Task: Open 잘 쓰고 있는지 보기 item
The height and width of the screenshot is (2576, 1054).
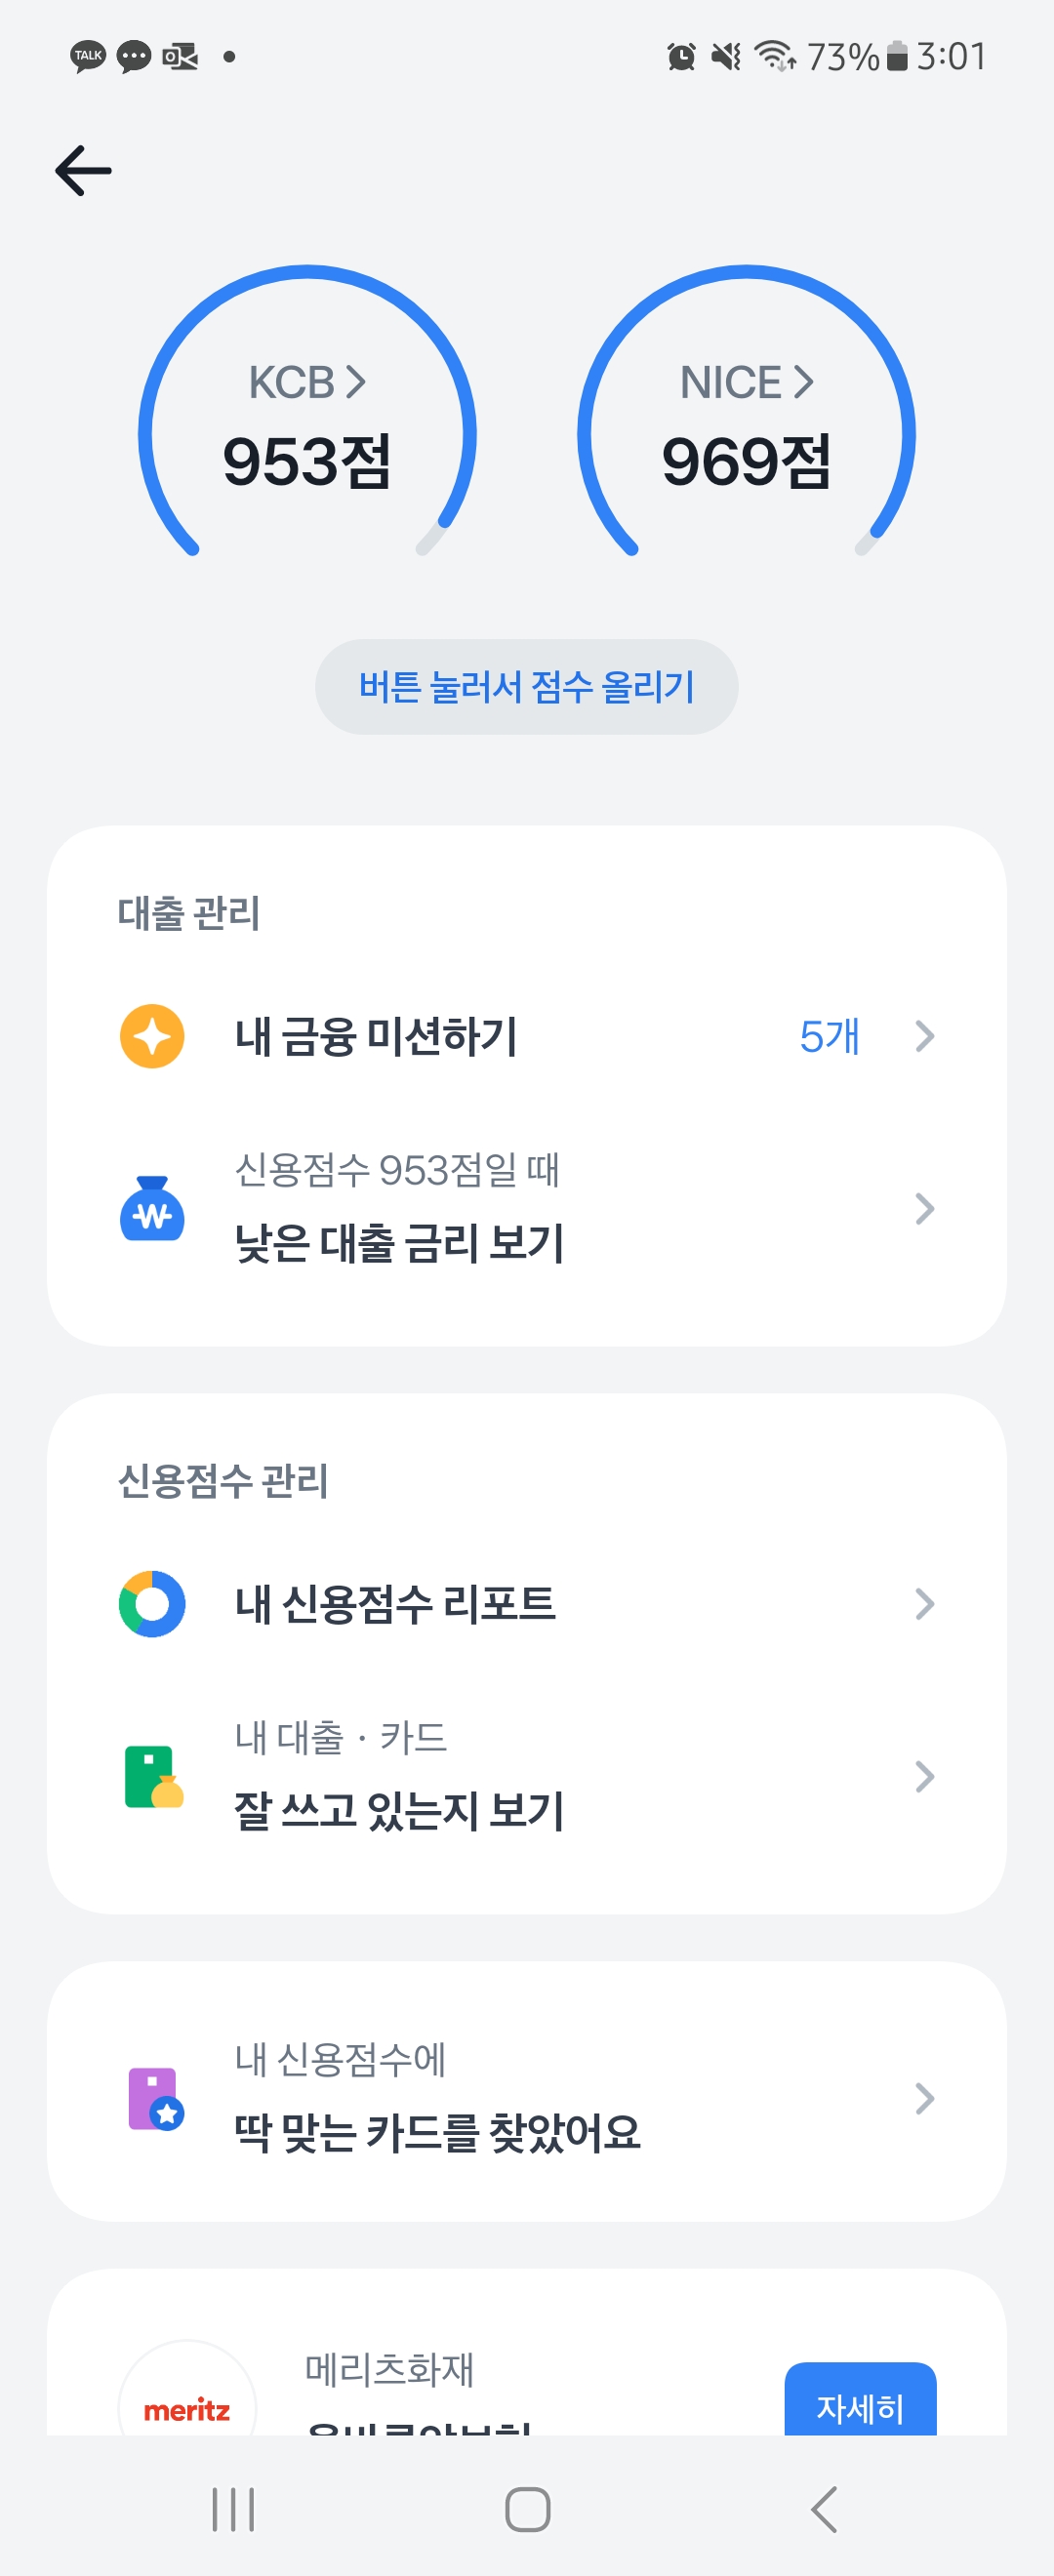Action: click(400, 1810)
